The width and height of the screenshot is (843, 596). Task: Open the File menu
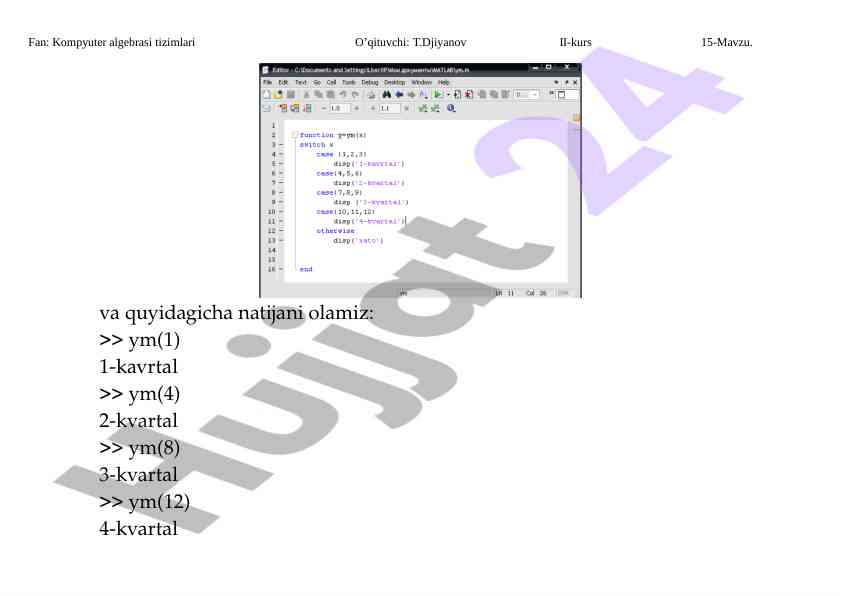267,82
